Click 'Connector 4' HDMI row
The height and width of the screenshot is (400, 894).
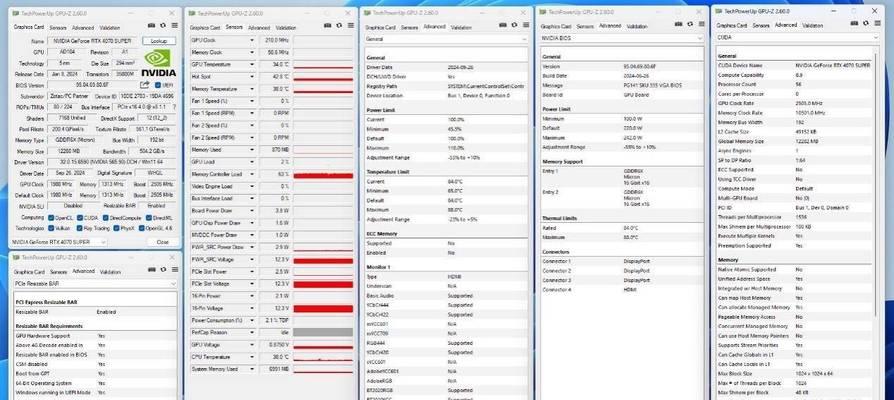[622, 290]
